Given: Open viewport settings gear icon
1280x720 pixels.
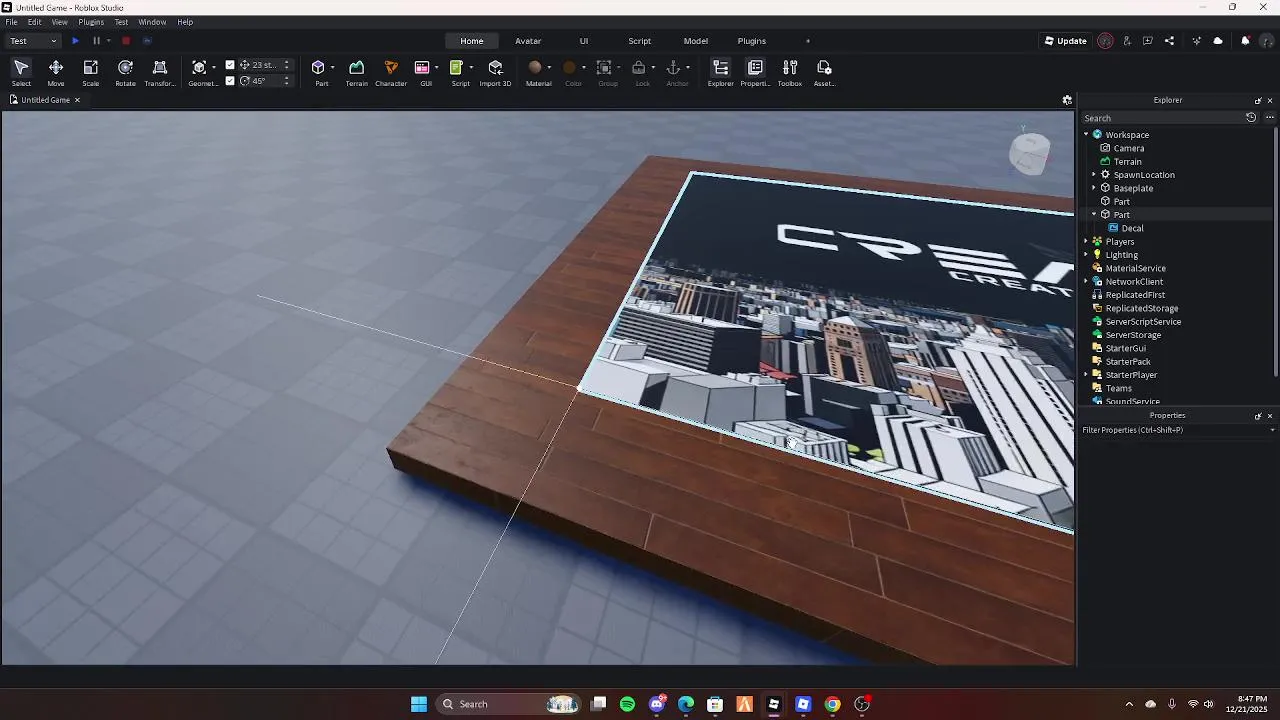Looking at the screenshot, I should click(x=1067, y=100).
